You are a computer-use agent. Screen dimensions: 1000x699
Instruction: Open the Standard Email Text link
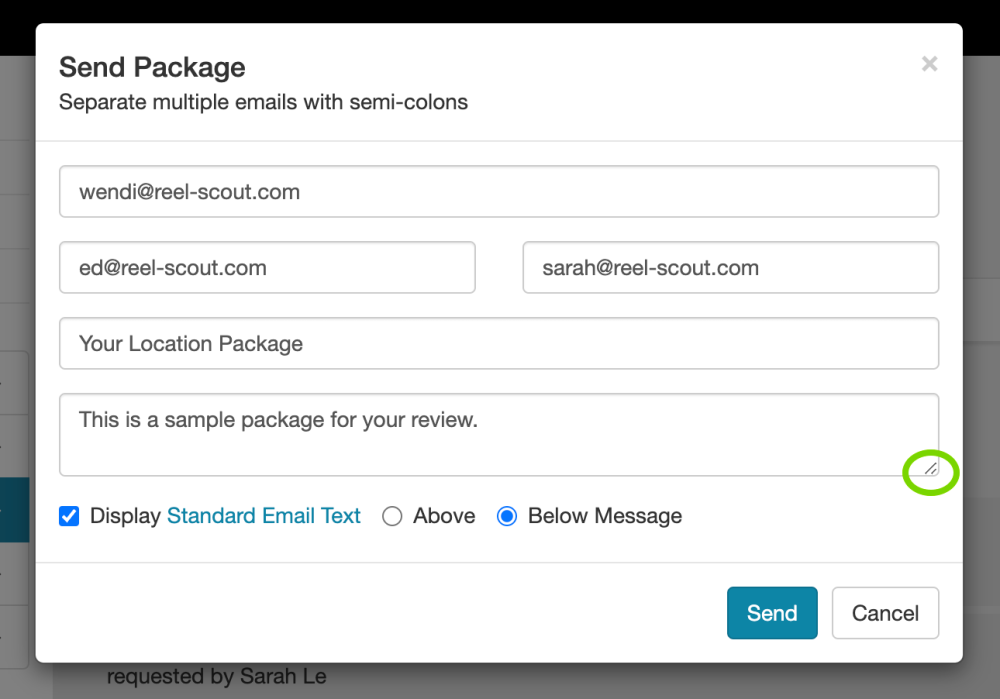263,516
